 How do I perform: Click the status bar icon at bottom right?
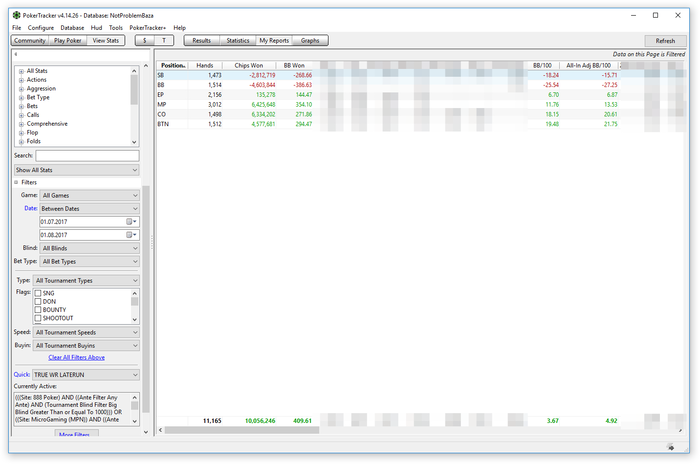click(670, 447)
